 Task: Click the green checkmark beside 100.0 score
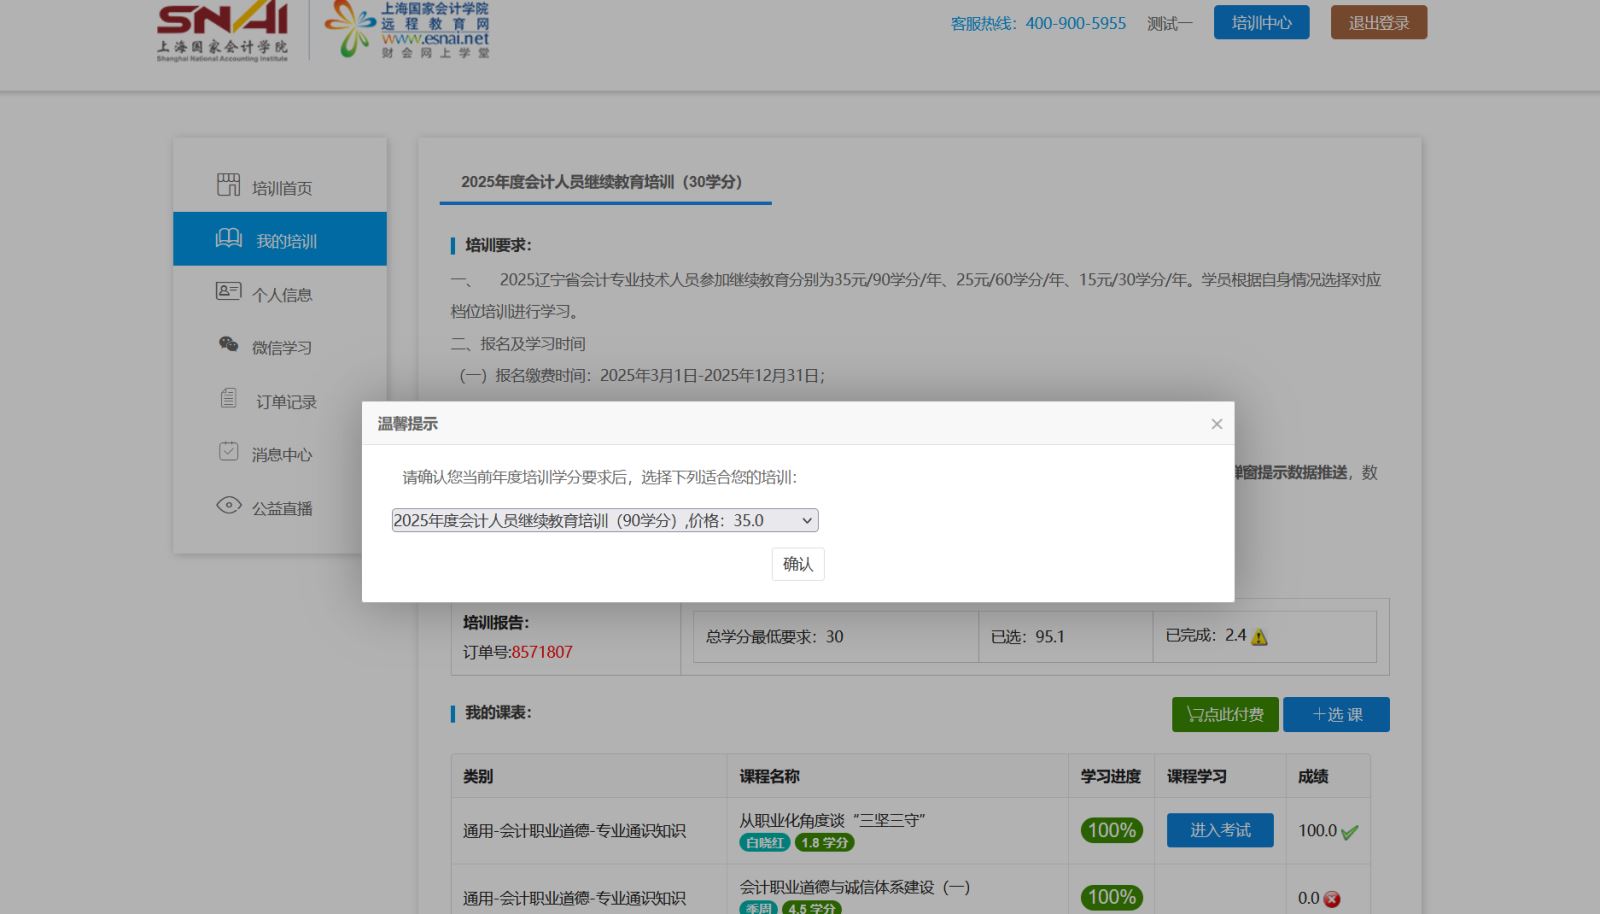tap(1349, 832)
